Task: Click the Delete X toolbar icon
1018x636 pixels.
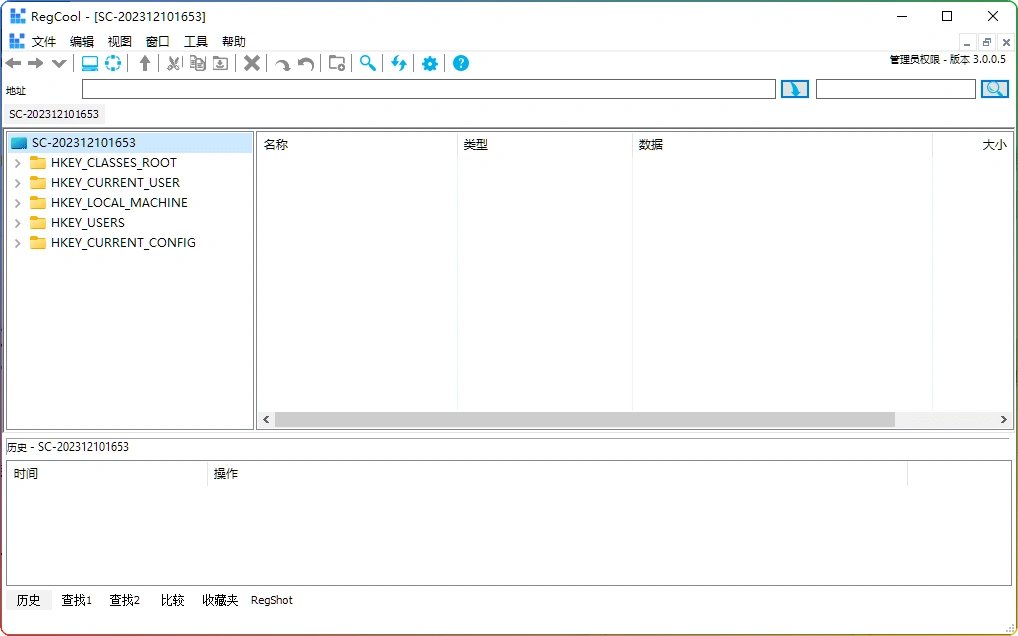Action: pos(252,63)
